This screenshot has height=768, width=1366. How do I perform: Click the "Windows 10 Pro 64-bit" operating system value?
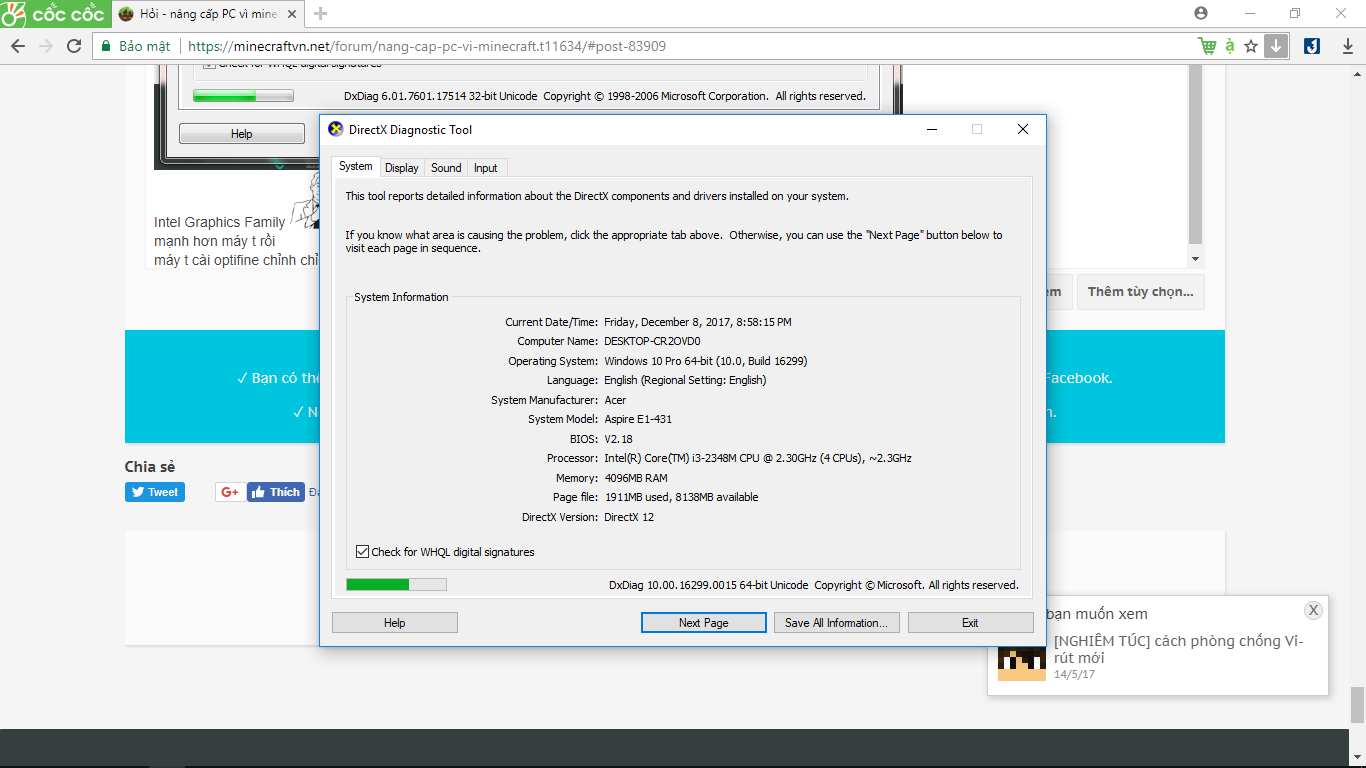(x=706, y=361)
